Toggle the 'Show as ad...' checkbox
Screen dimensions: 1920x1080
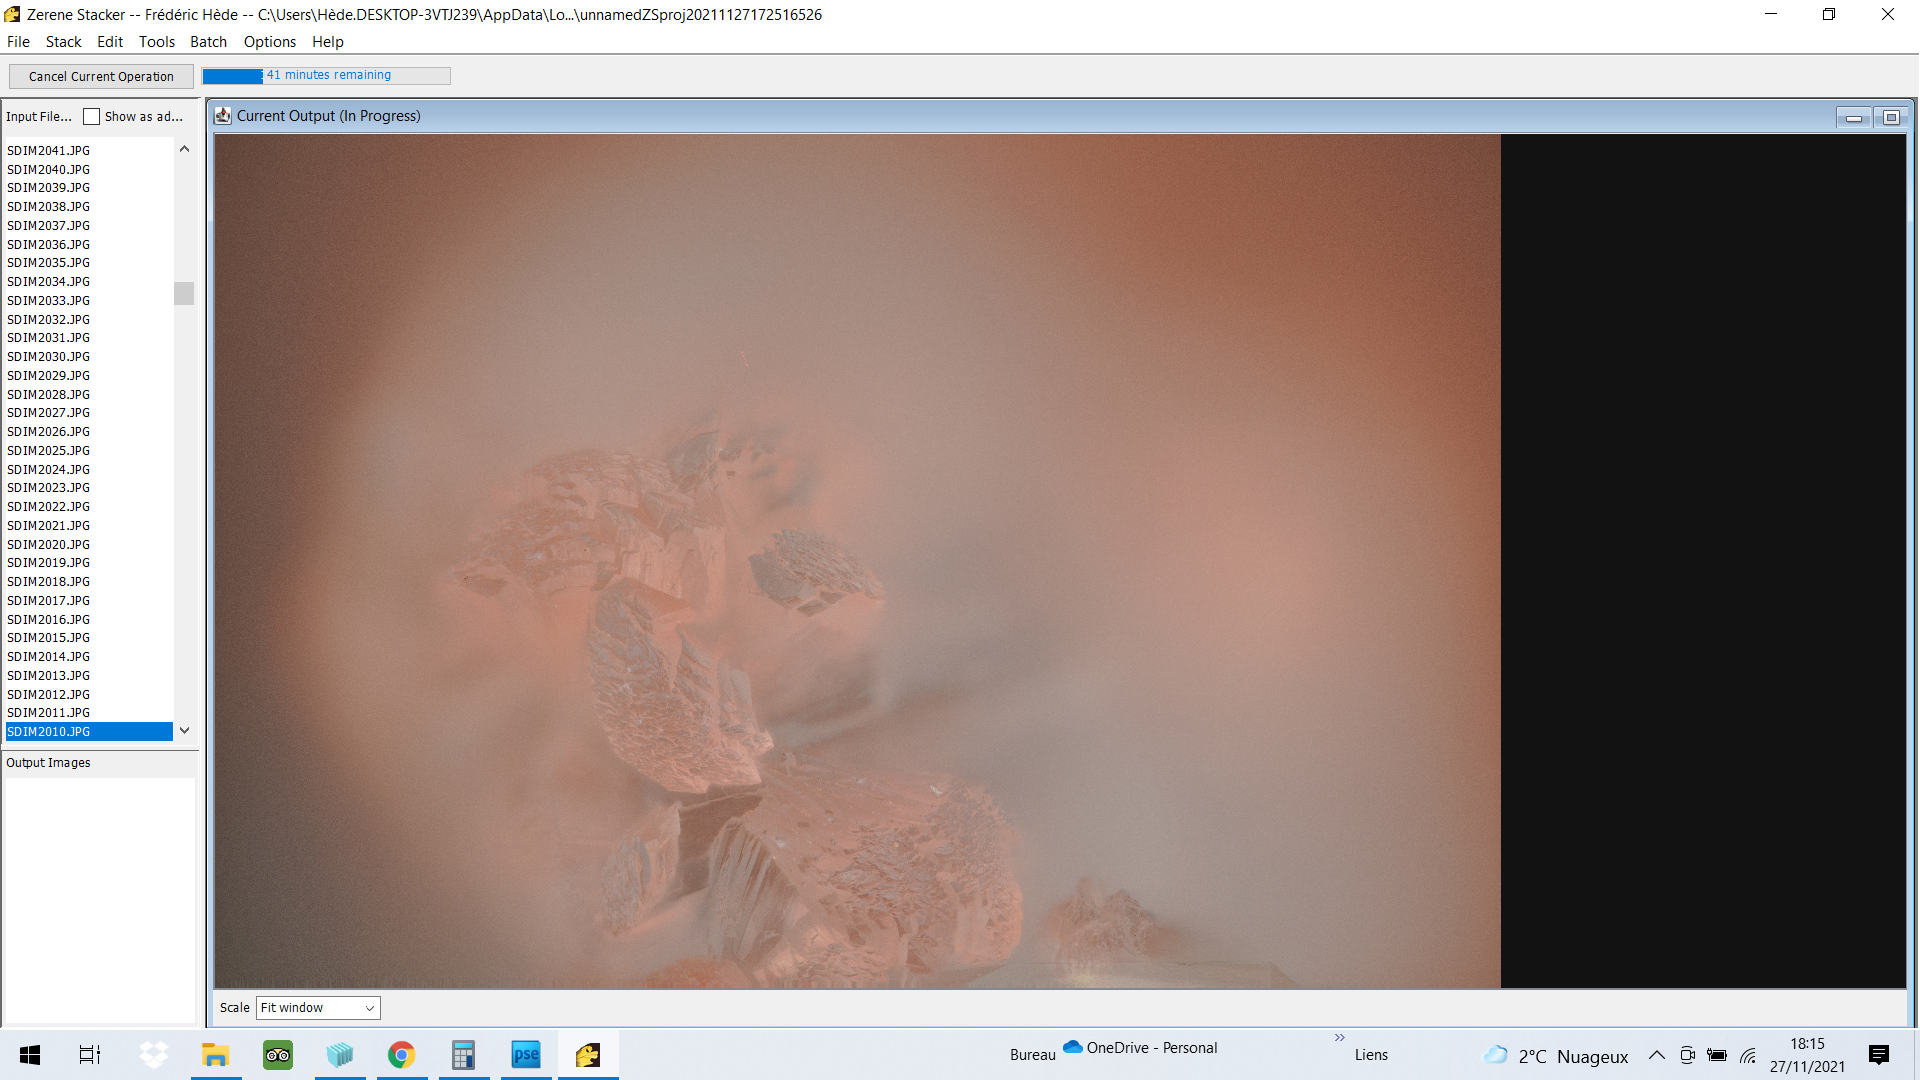pyautogui.click(x=92, y=117)
